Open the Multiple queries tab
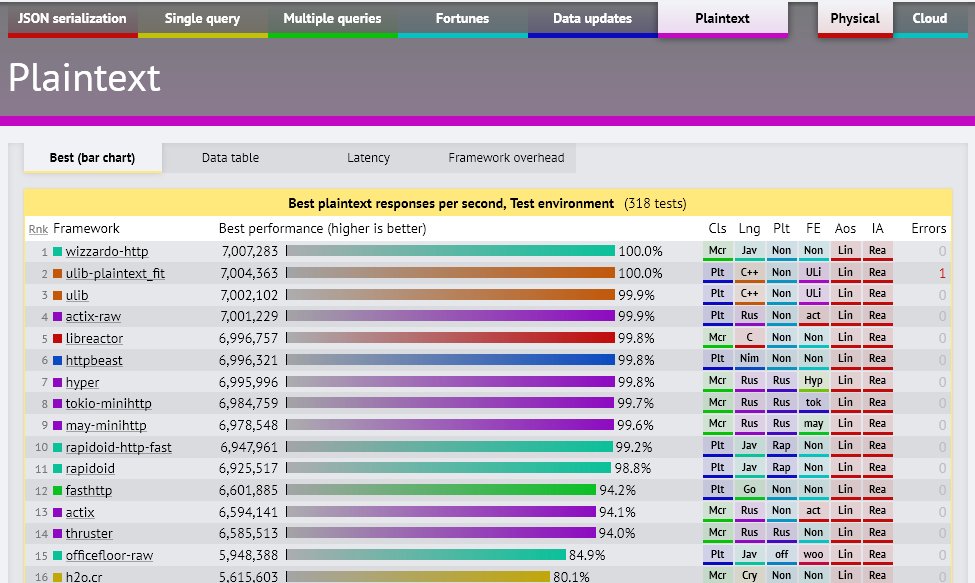 click(333, 19)
